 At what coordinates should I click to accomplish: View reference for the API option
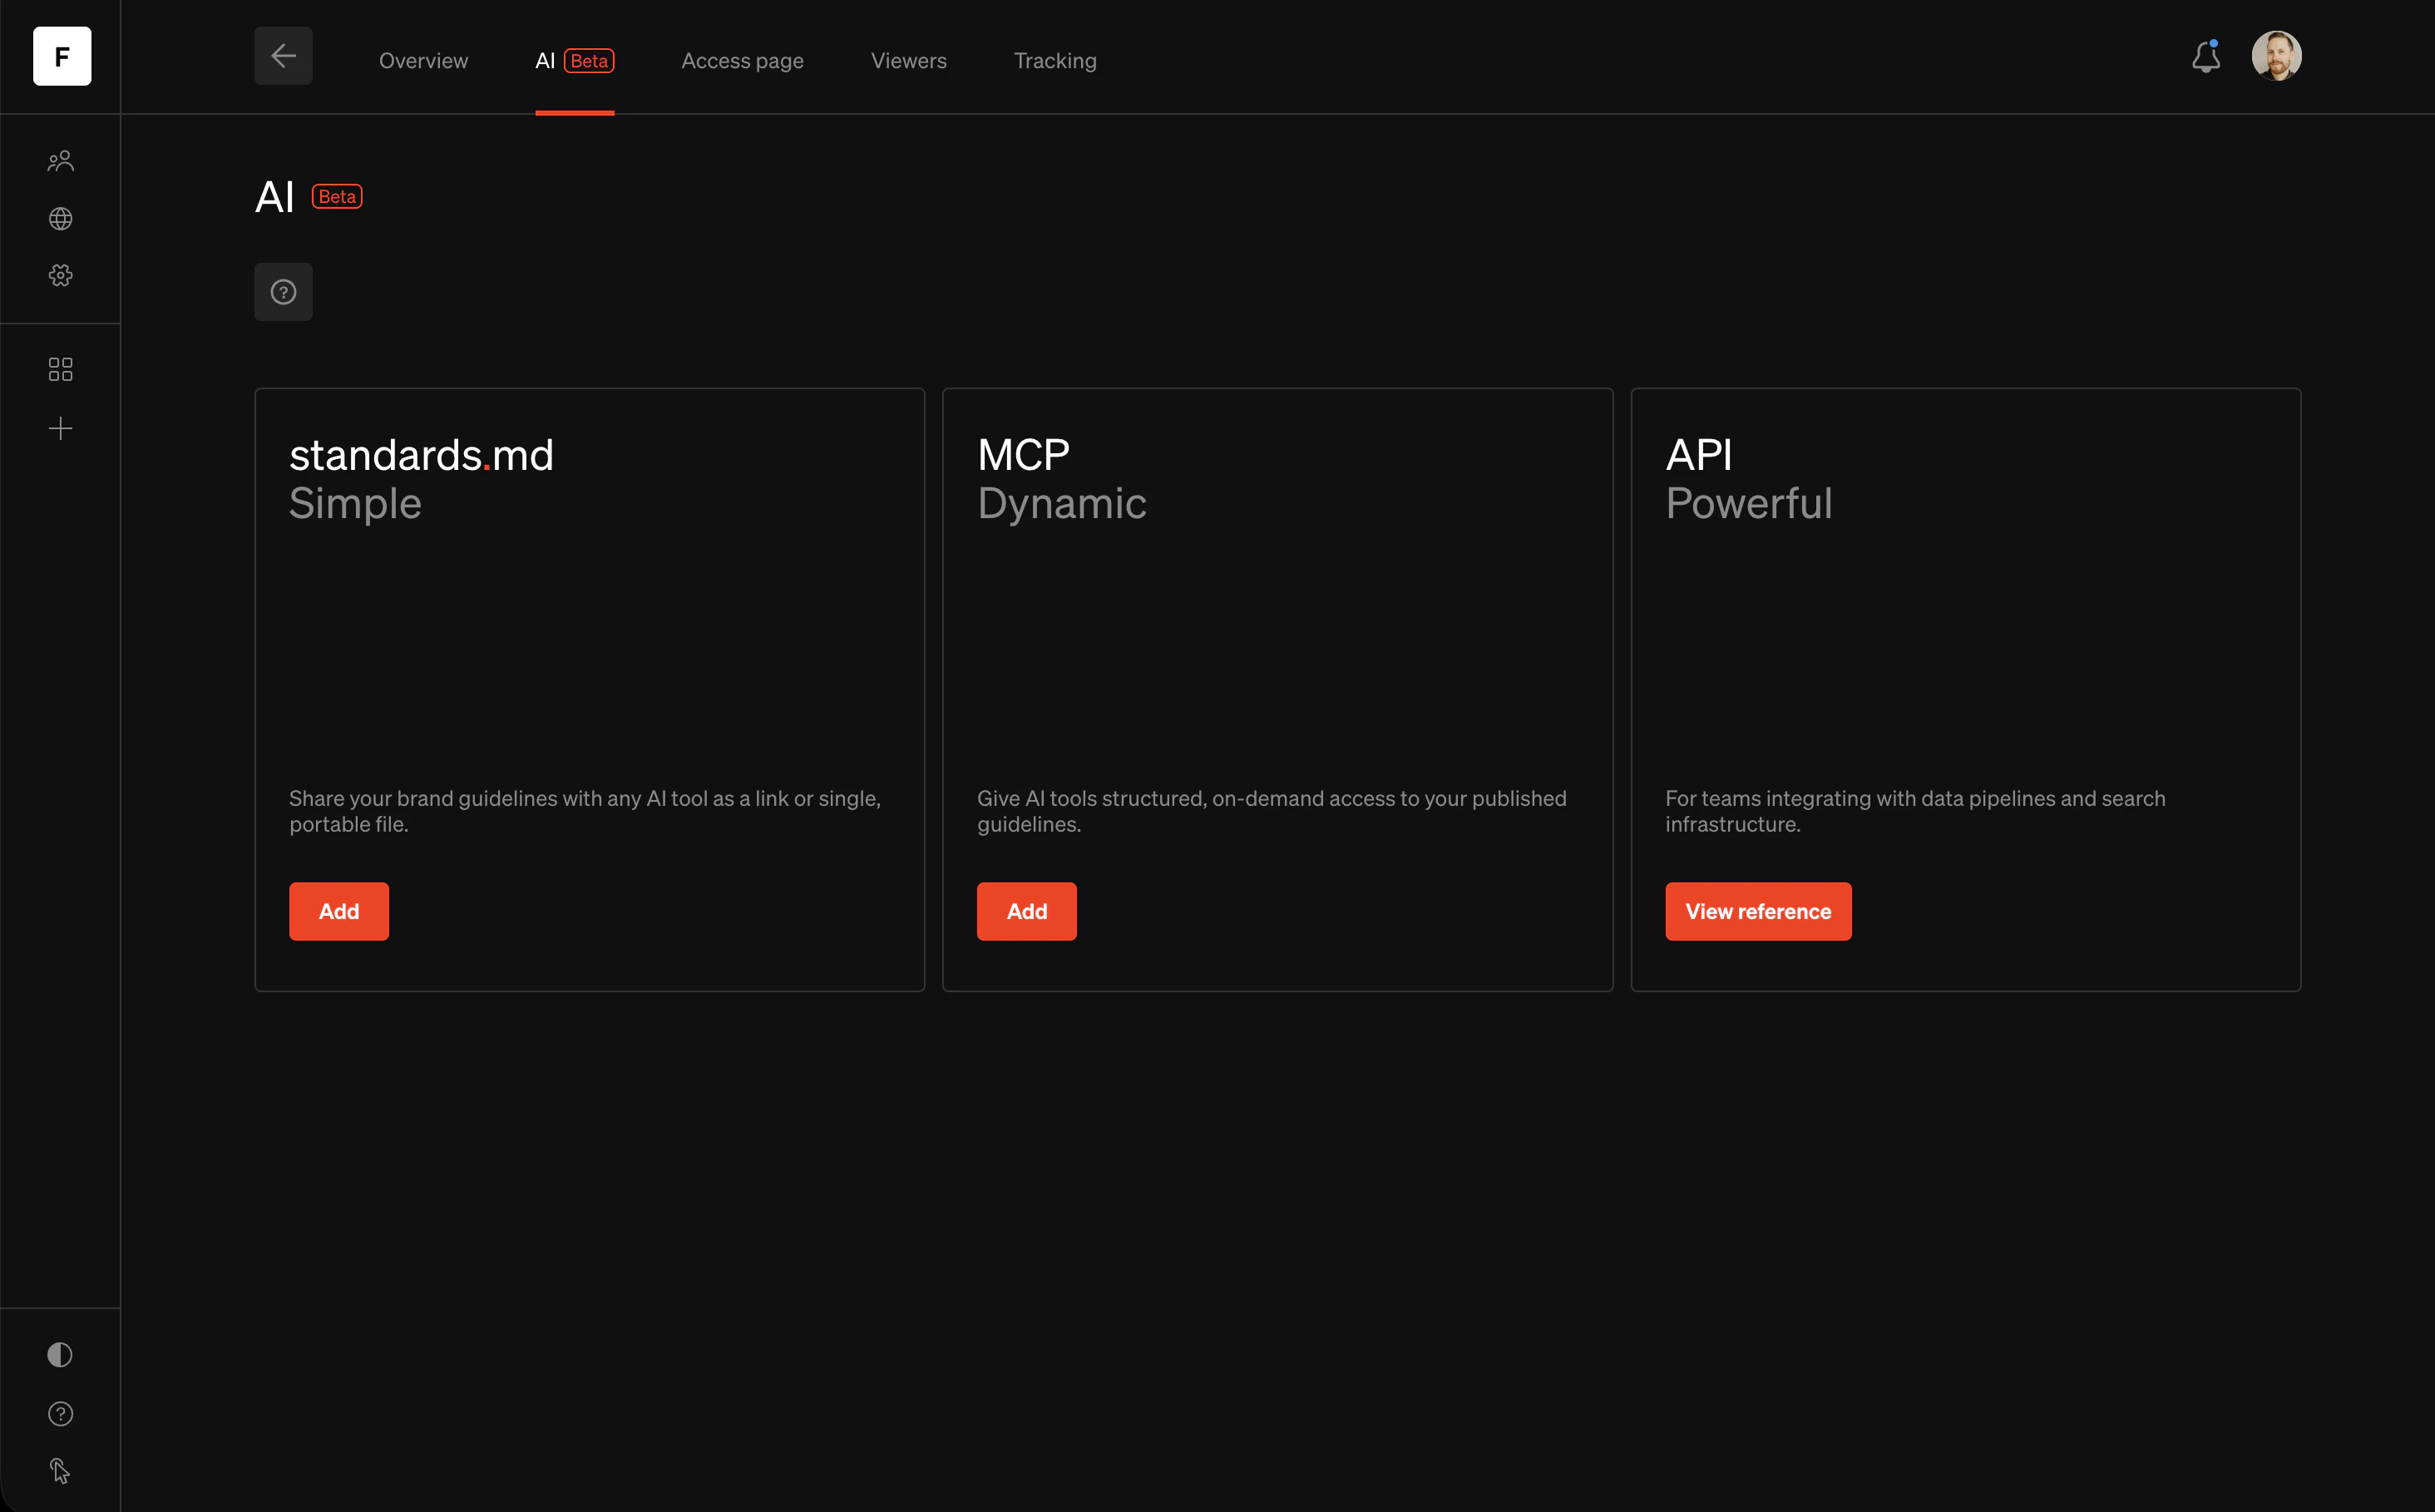(1758, 911)
